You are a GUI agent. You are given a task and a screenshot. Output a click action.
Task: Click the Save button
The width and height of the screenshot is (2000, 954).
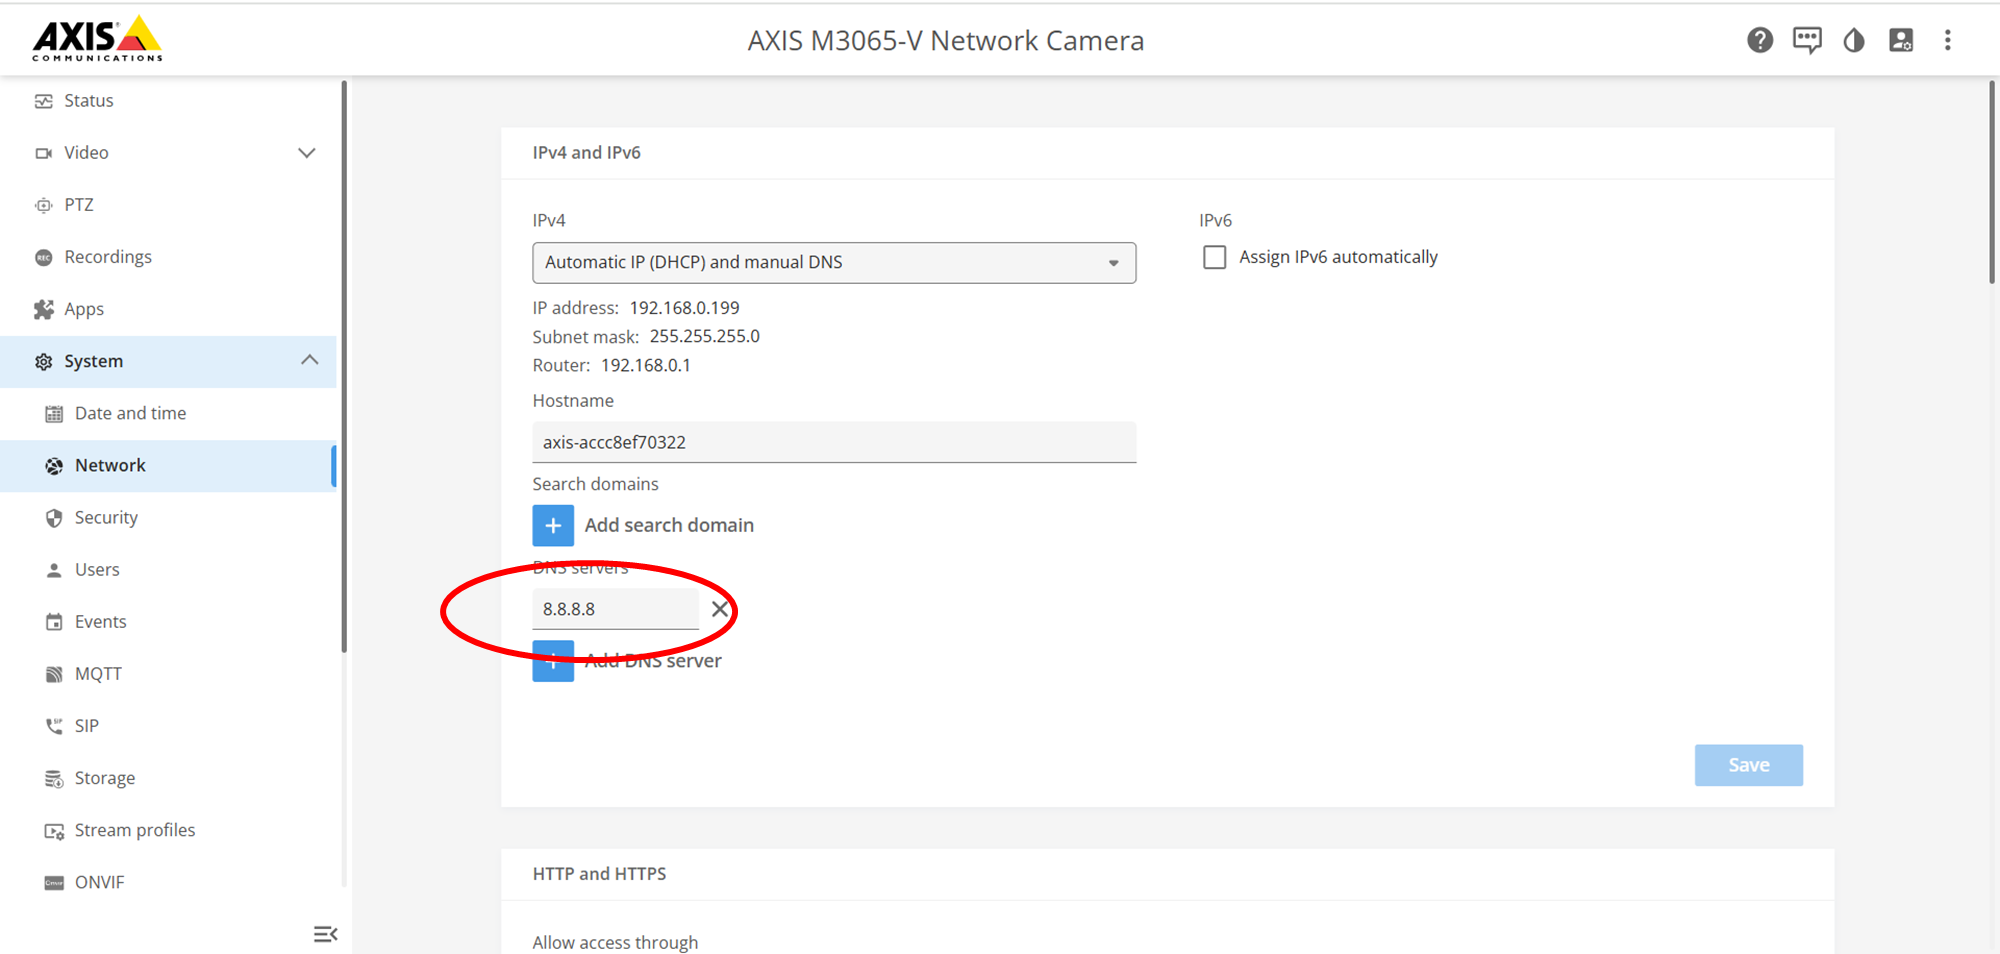click(1748, 765)
